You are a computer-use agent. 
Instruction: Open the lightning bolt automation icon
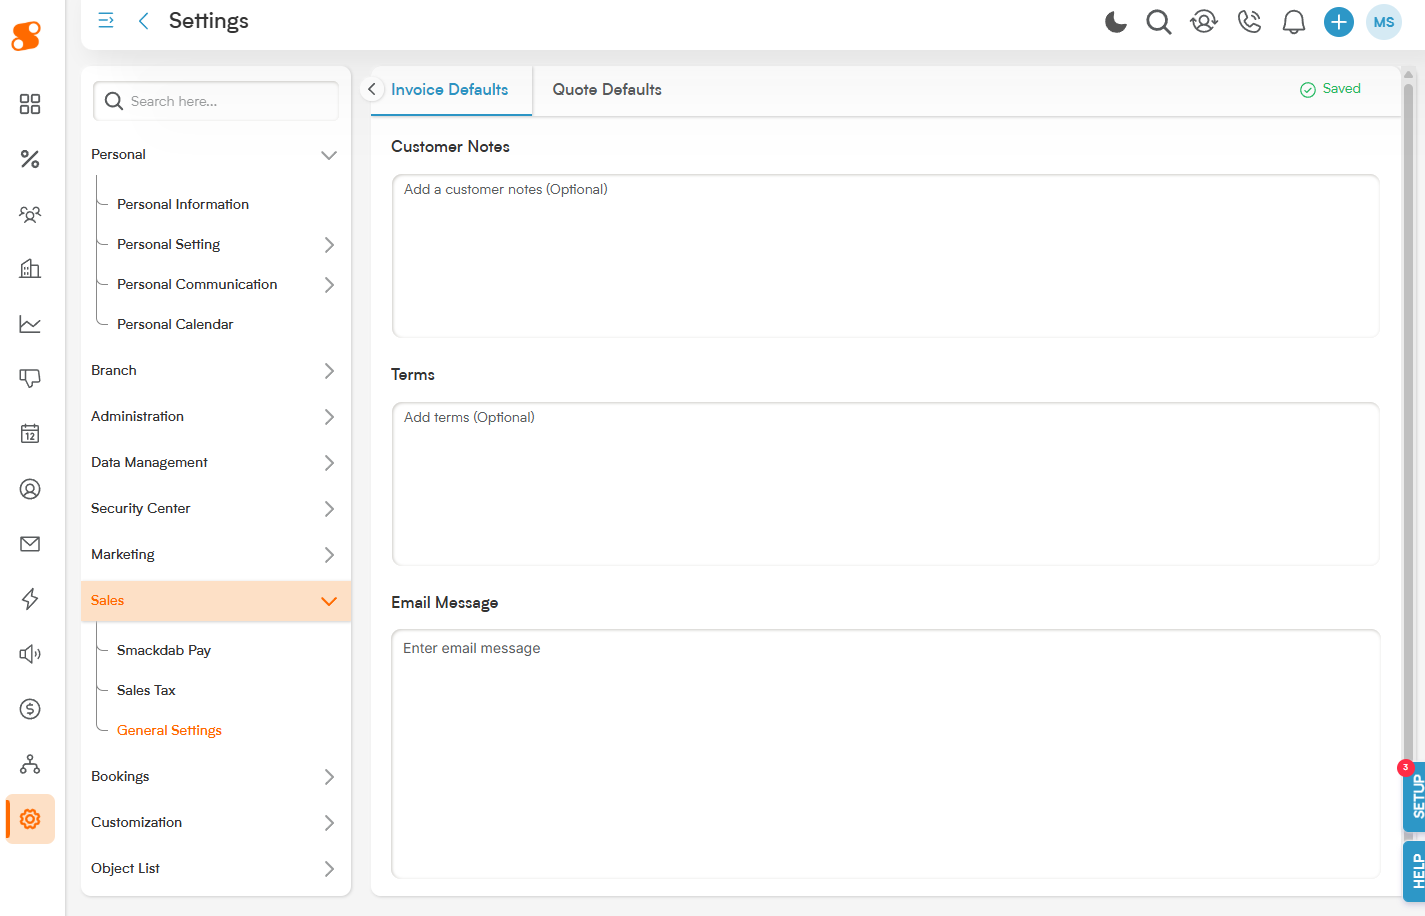click(30, 599)
